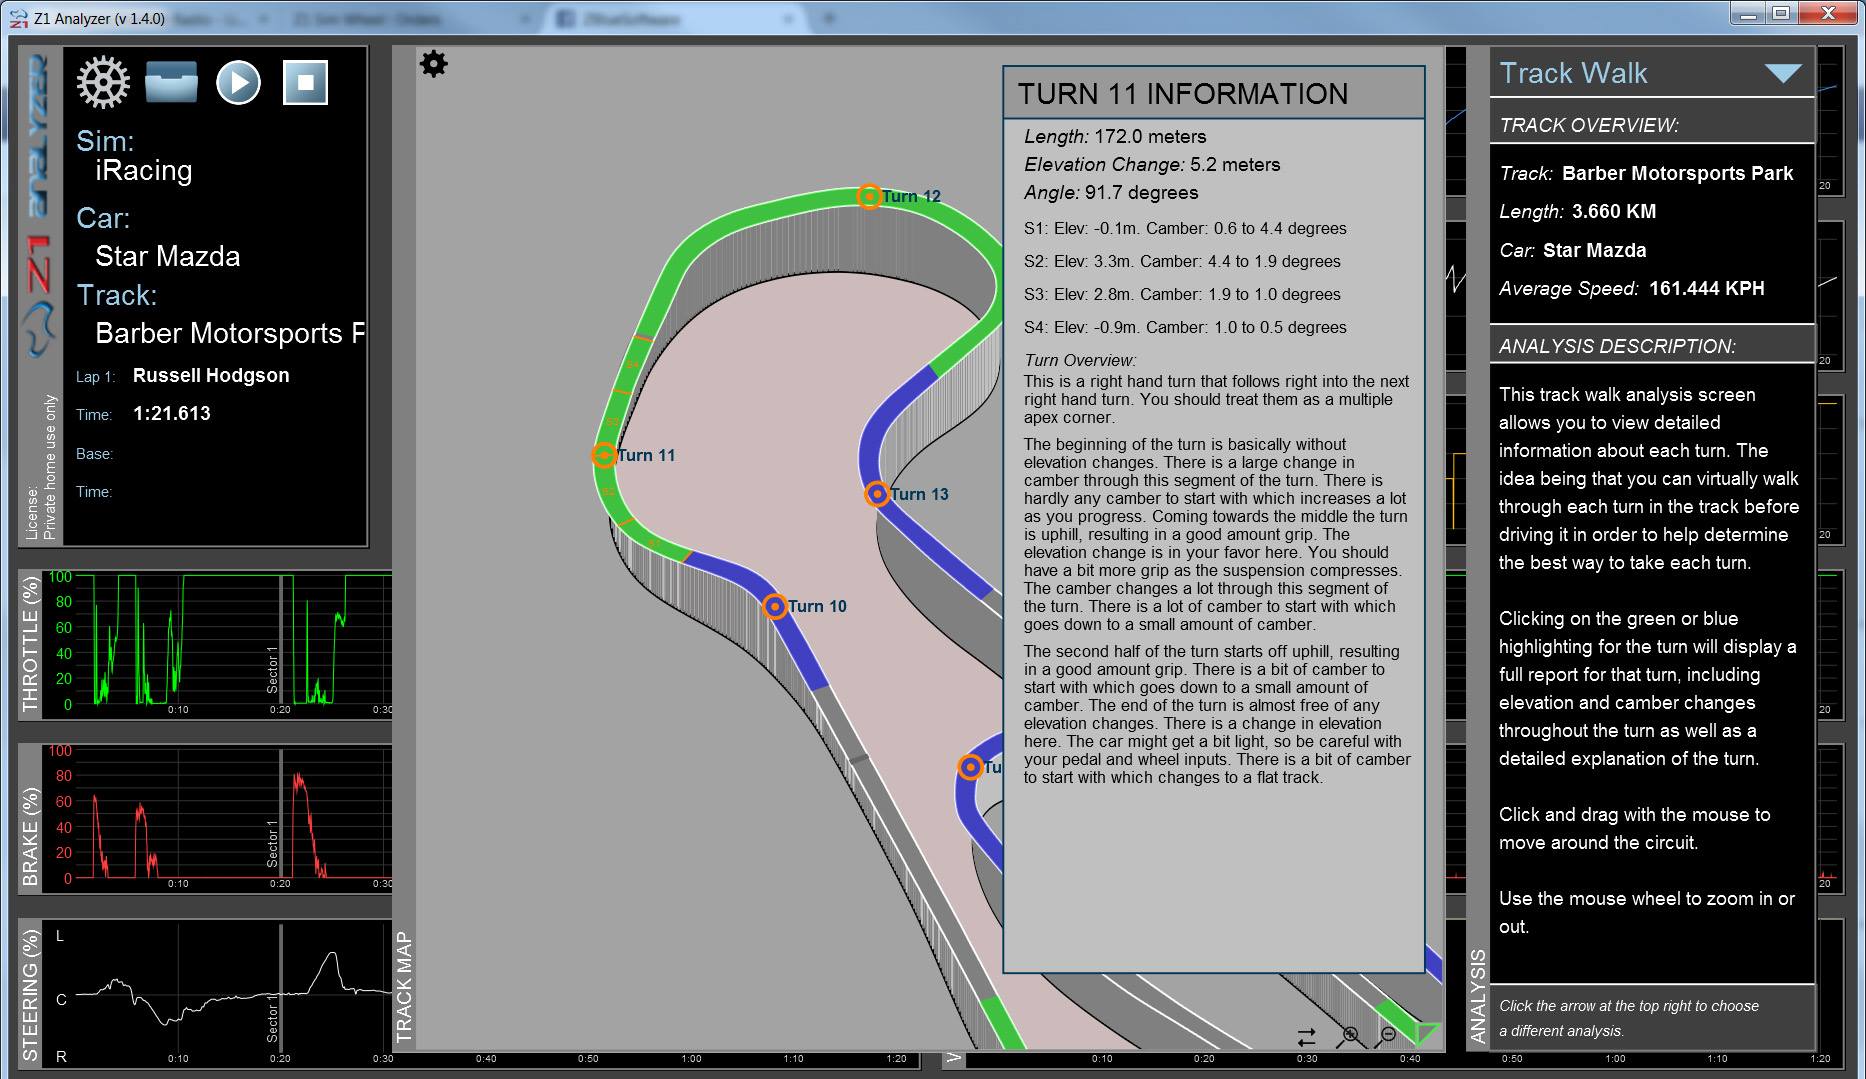Select the Turn 10 marker
This screenshot has height=1079, width=1866.
[774, 606]
